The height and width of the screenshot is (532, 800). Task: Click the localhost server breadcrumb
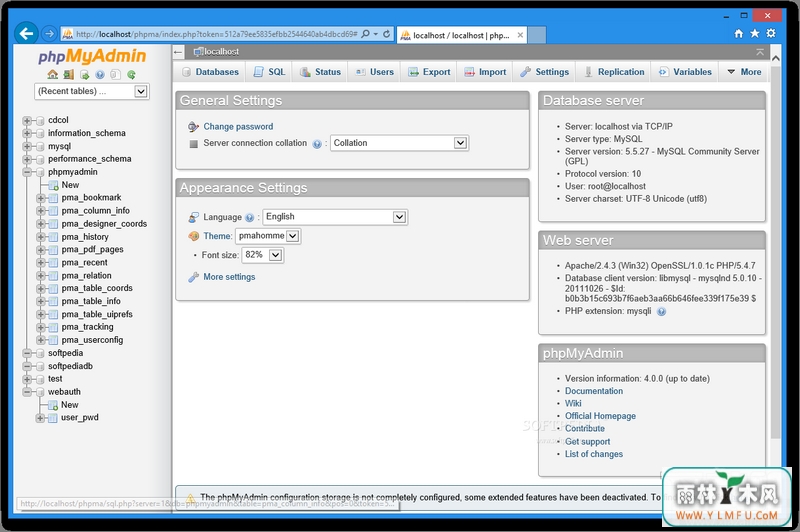coord(221,52)
